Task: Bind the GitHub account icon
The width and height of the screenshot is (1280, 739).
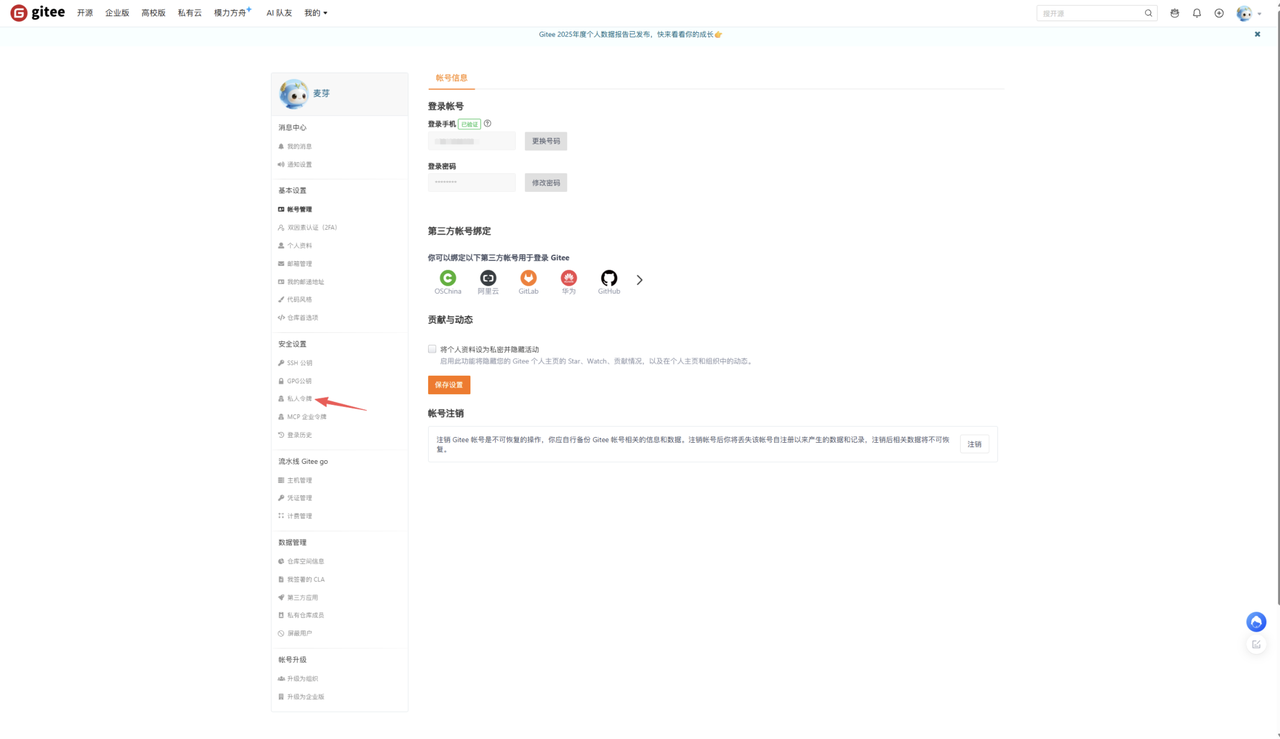Action: tap(609, 278)
